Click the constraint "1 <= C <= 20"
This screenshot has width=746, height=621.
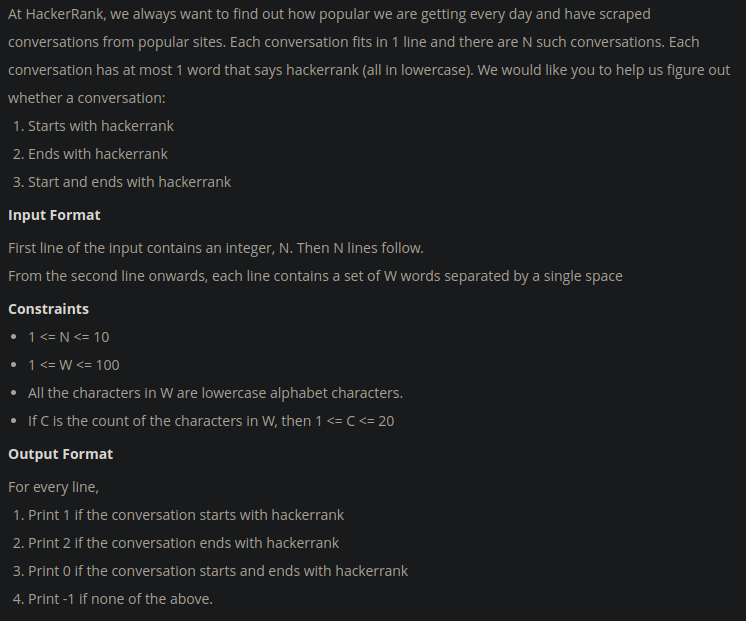211,421
